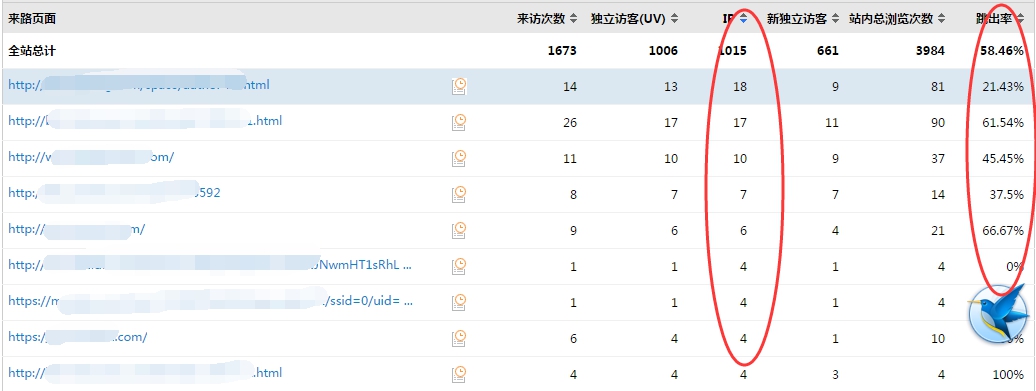
Task: Select the 全站总计 summary row
Action: click(x=518, y=51)
